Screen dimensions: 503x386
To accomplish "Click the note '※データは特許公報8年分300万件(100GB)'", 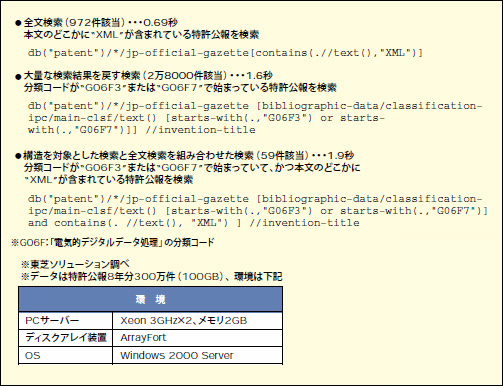I will (122, 277).
